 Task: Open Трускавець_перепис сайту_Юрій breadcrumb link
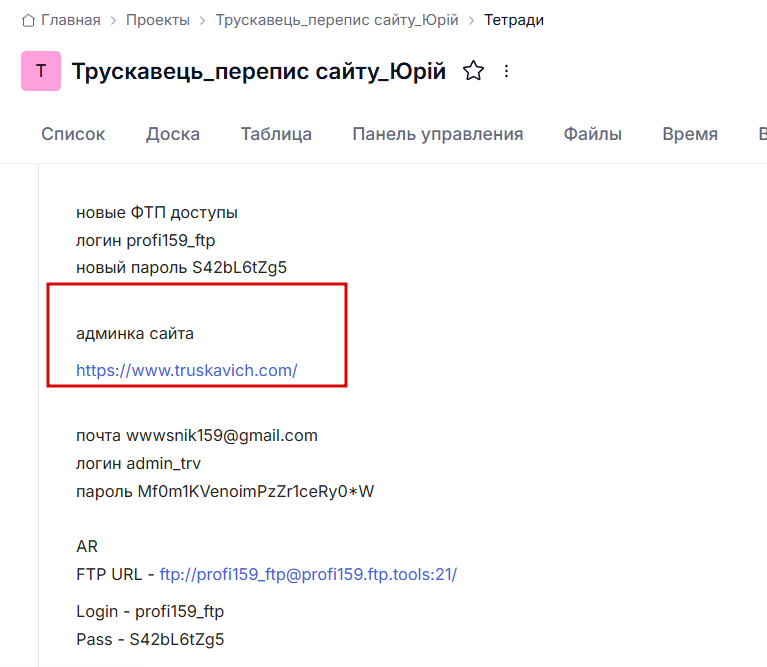[x=337, y=20]
